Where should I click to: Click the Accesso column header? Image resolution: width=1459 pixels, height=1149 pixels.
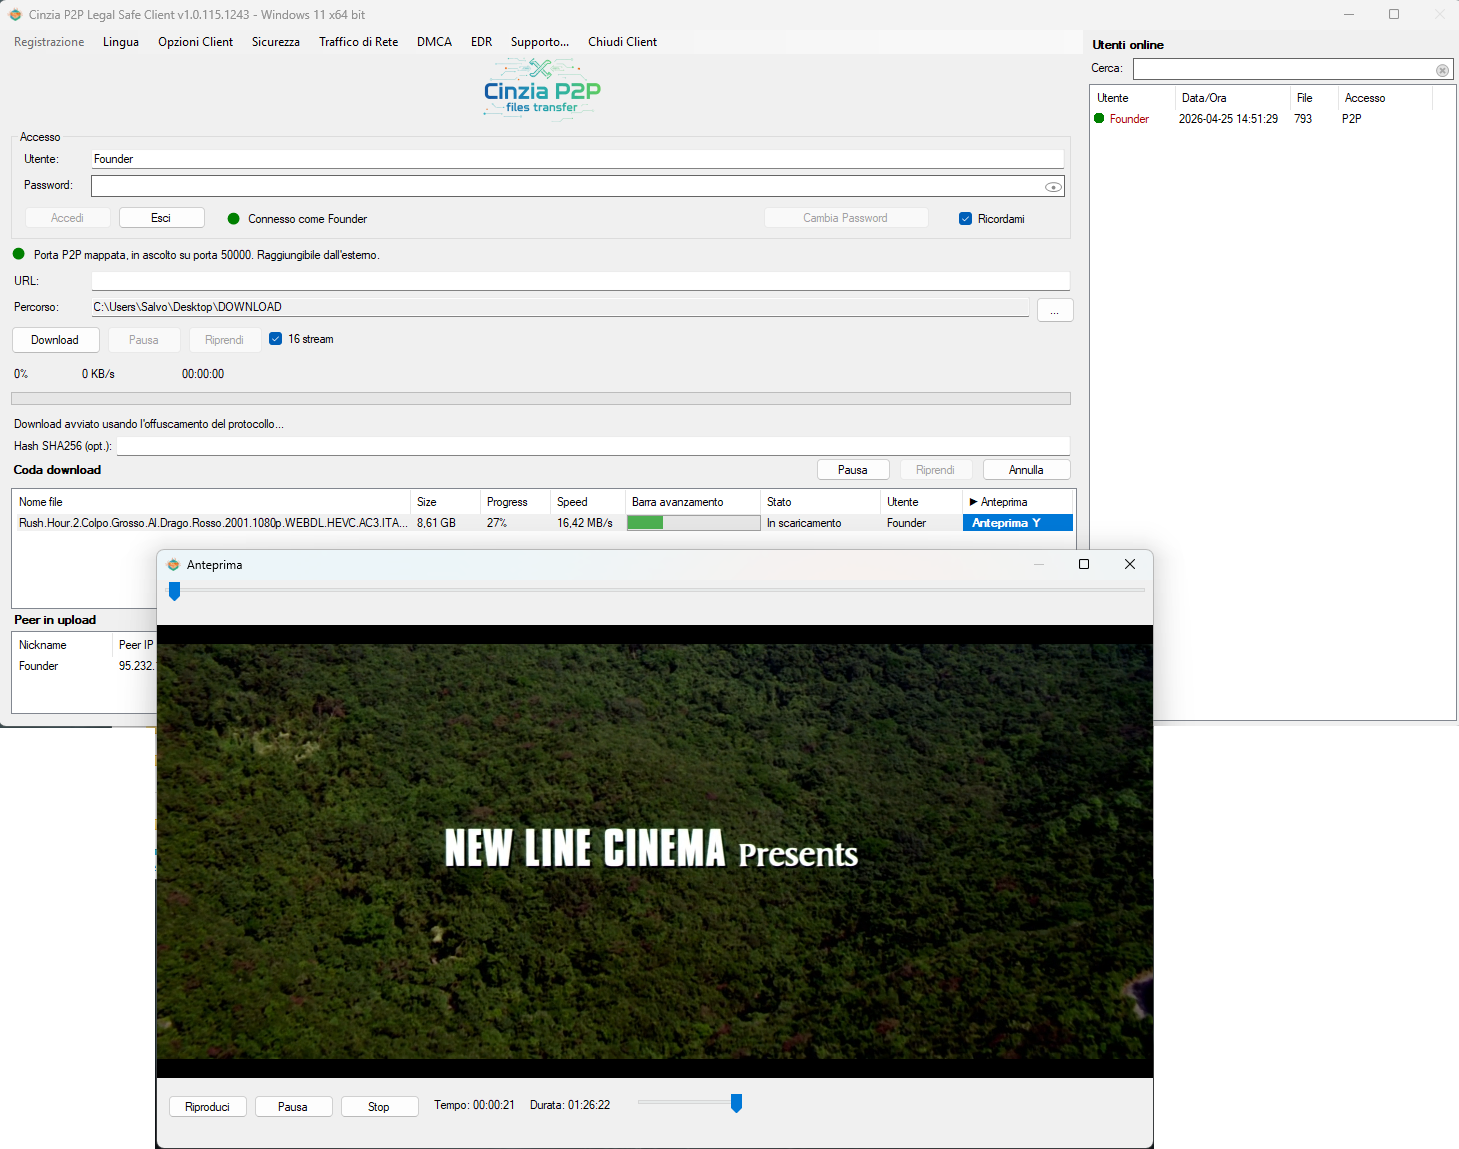[x=1385, y=98]
